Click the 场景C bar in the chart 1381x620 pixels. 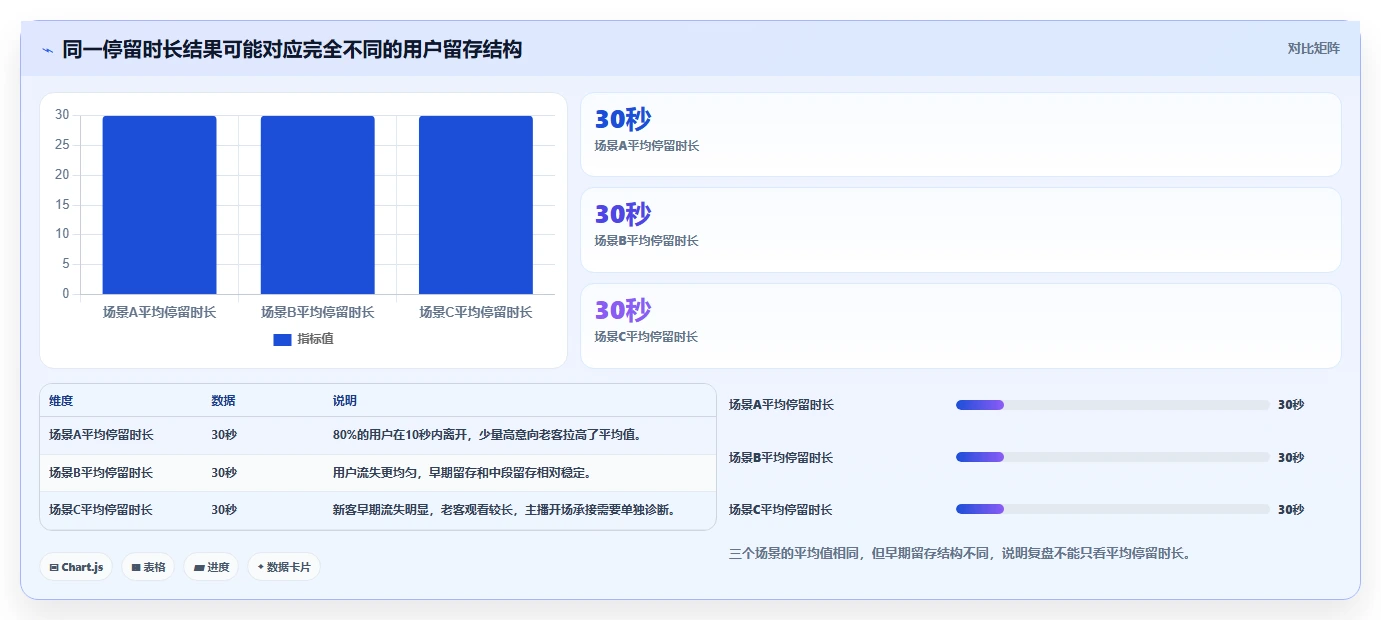pyautogui.click(x=476, y=205)
